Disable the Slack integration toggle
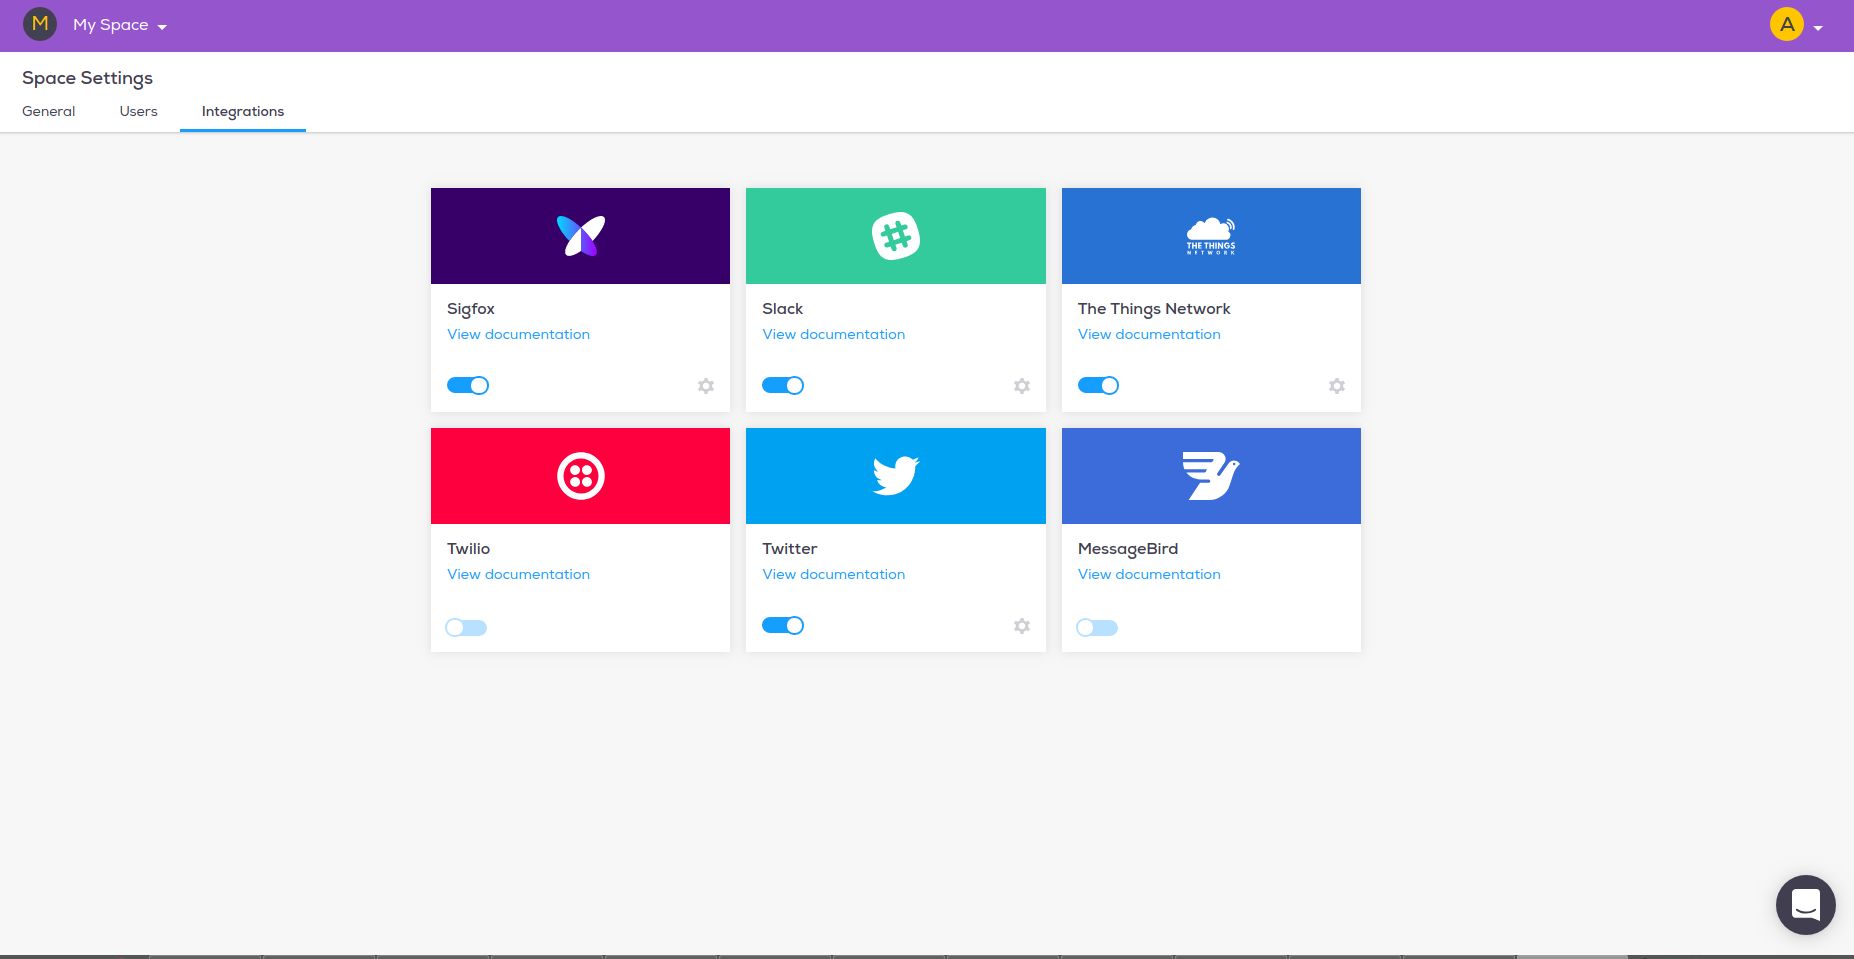Screen dimensions: 1854x959 (x=783, y=385)
